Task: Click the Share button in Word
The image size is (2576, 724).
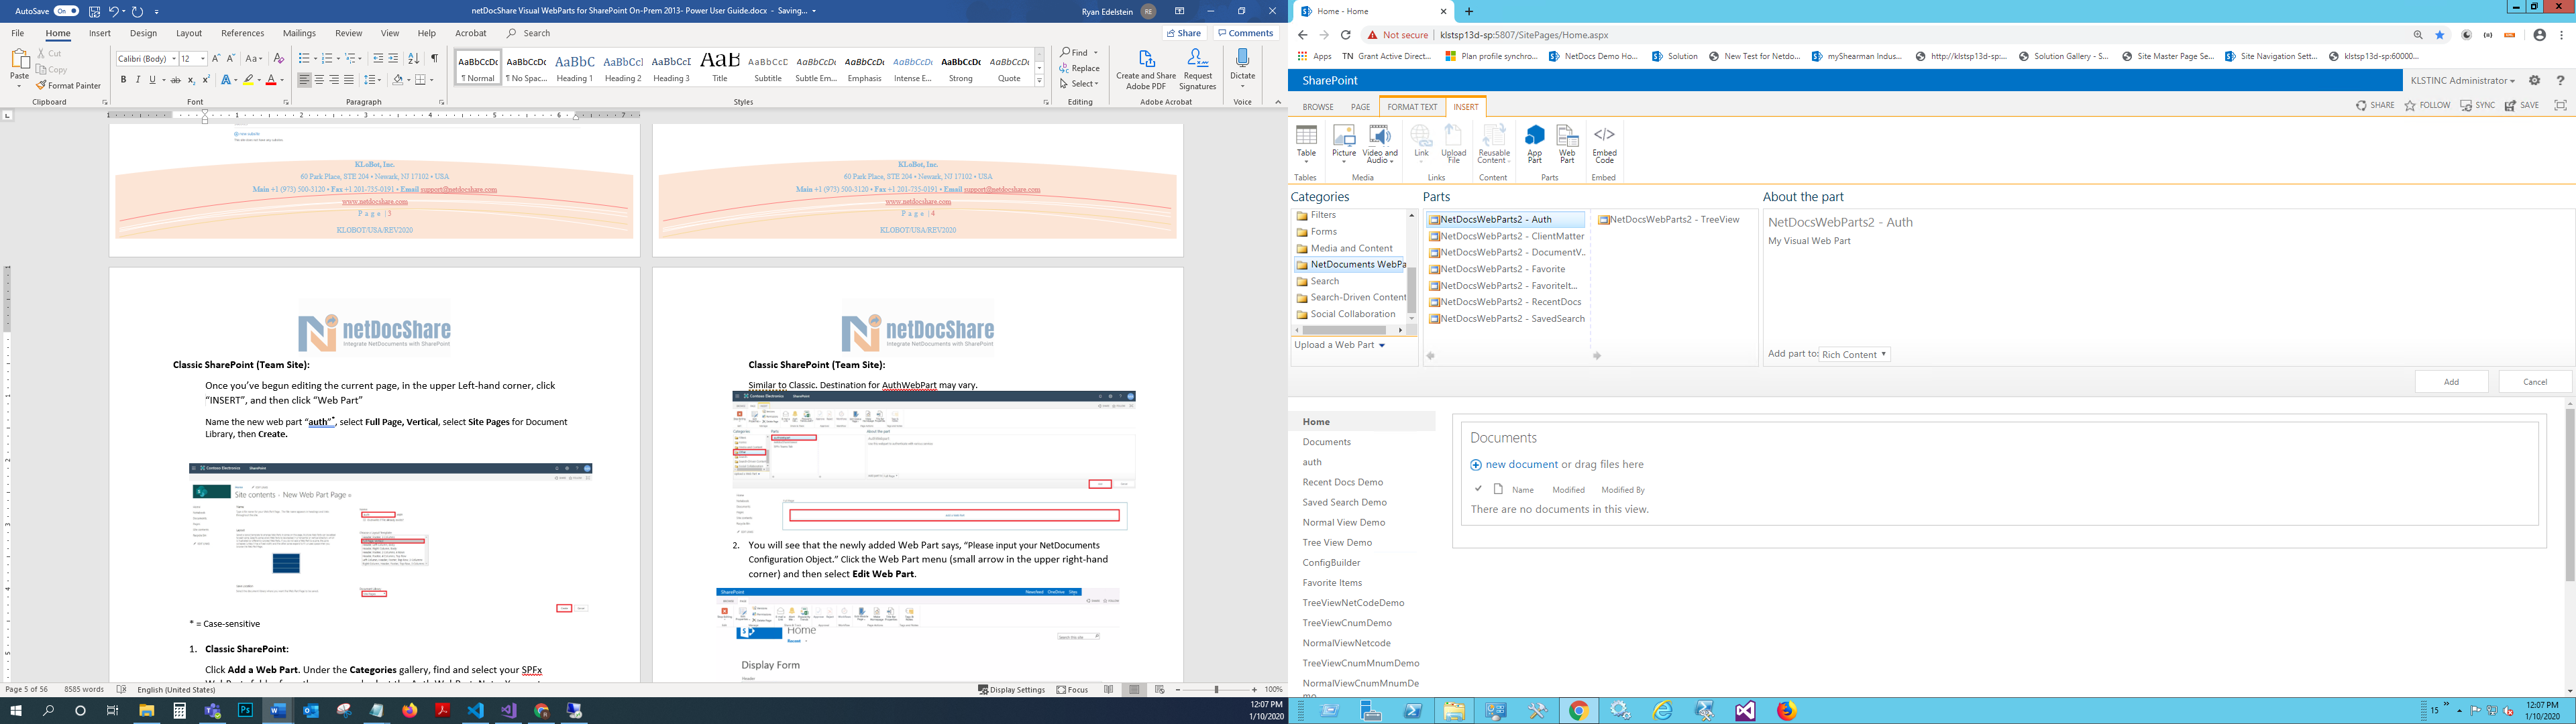Action: coord(1185,33)
